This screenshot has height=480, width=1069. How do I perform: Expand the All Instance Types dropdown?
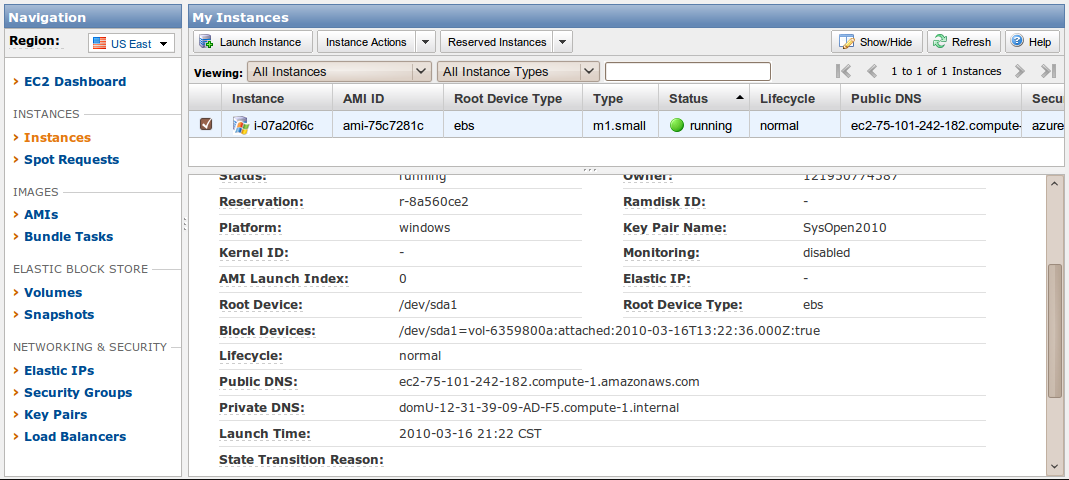coord(589,71)
